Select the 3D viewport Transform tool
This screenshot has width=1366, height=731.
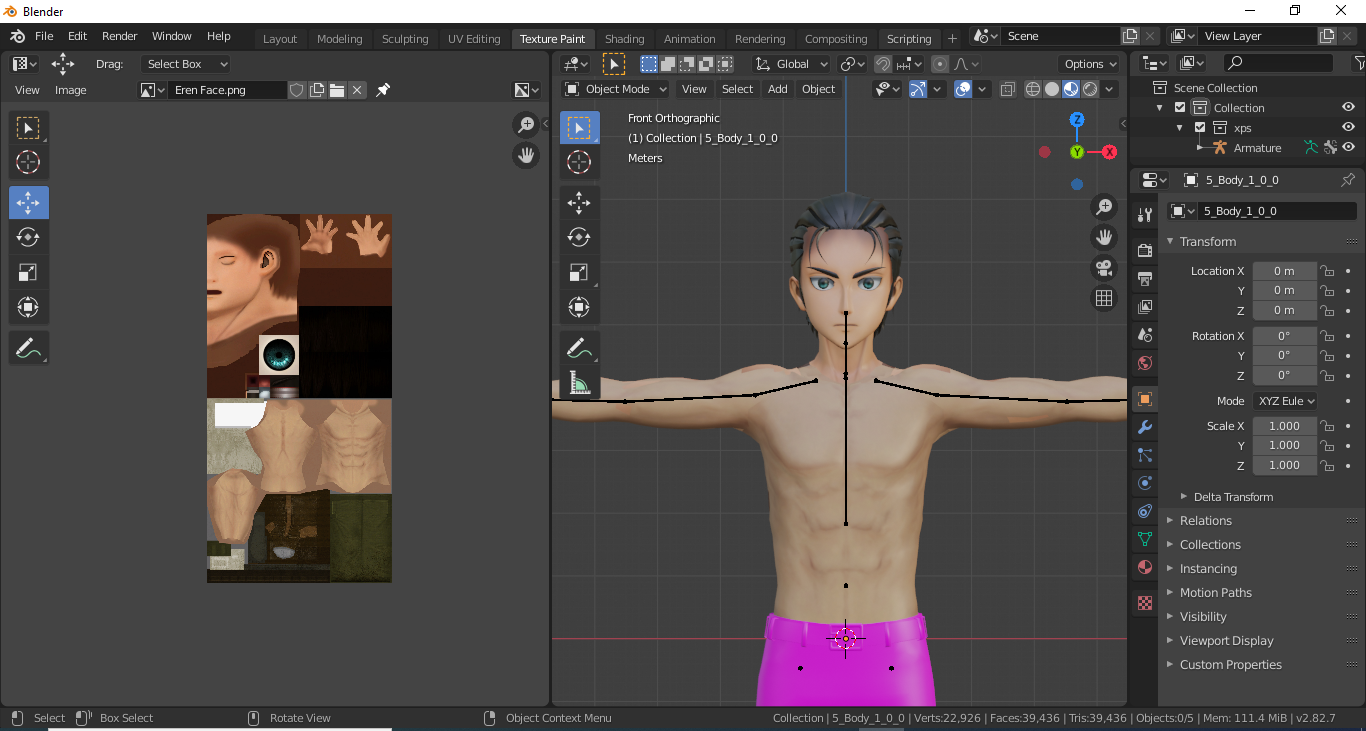click(x=579, y=307)
